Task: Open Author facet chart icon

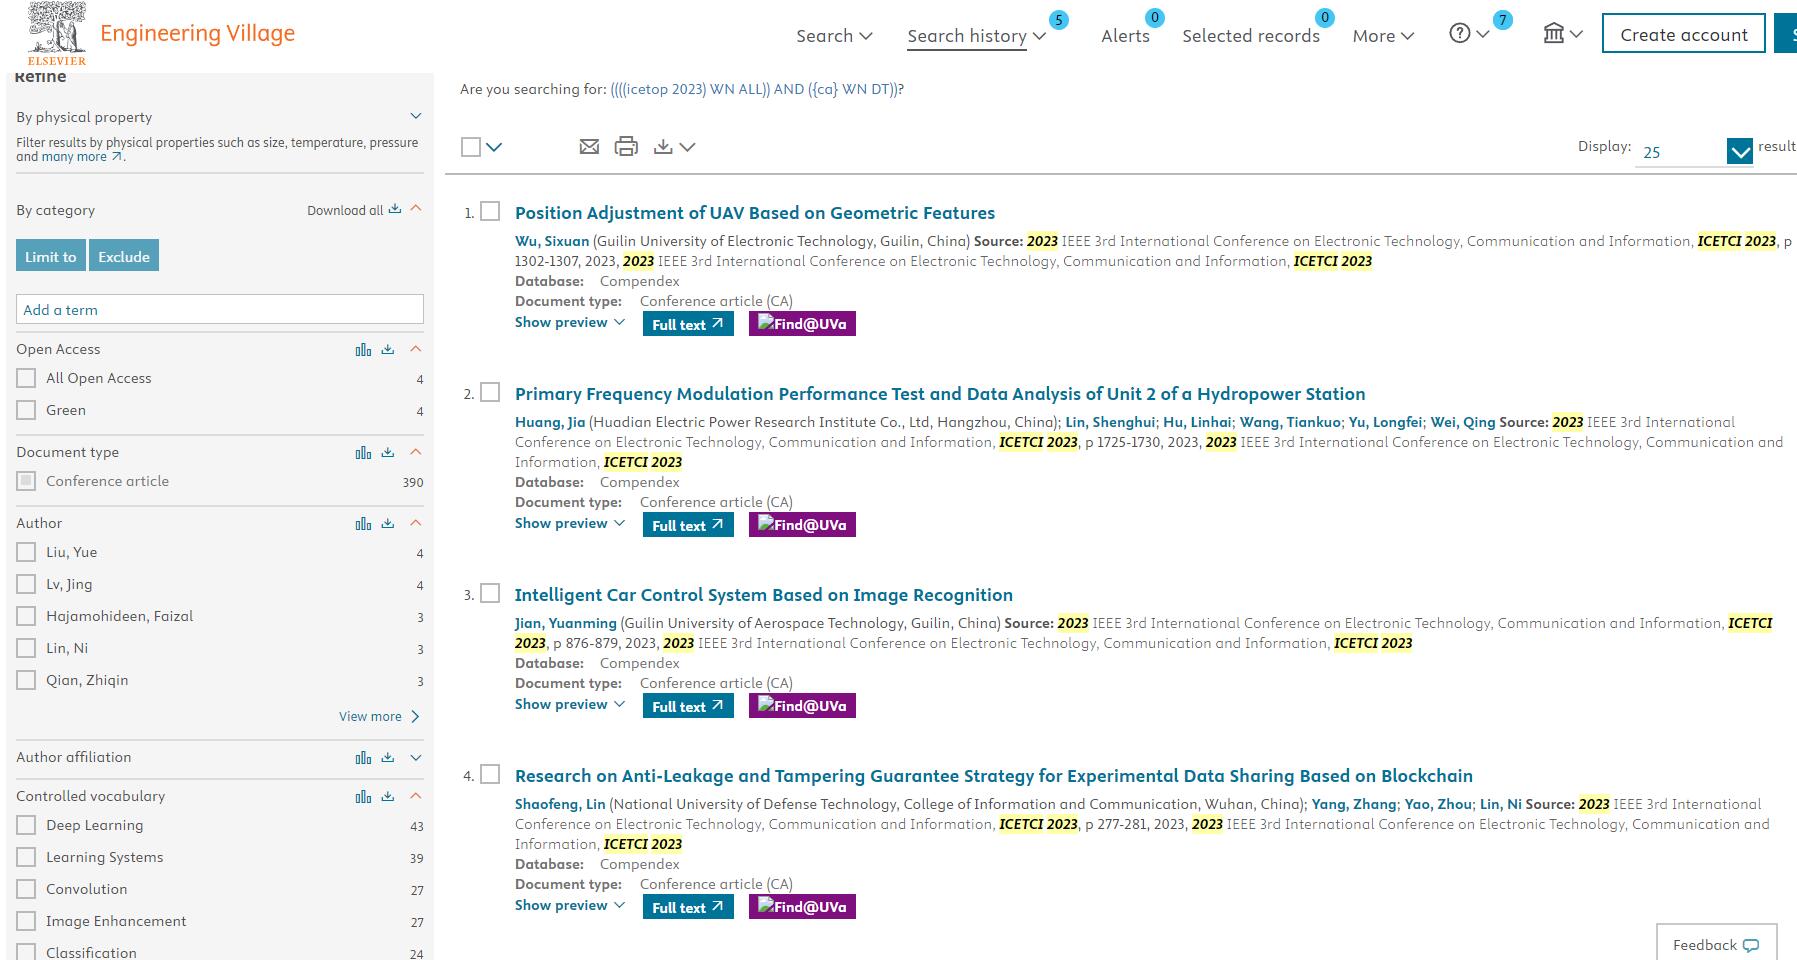Action: (x=363, y=523)
